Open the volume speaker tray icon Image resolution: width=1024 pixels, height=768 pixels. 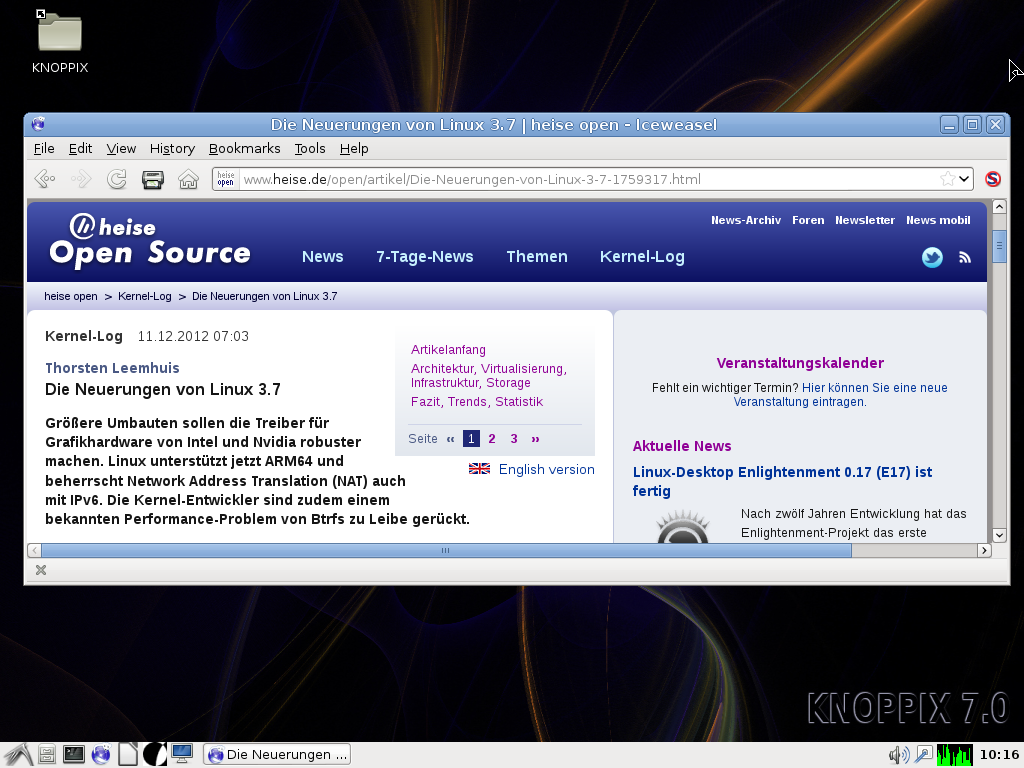click(x=899, y=756)
